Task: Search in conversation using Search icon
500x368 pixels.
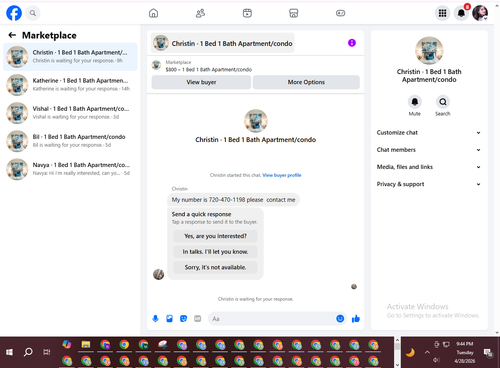Action: tap(443, 102)
